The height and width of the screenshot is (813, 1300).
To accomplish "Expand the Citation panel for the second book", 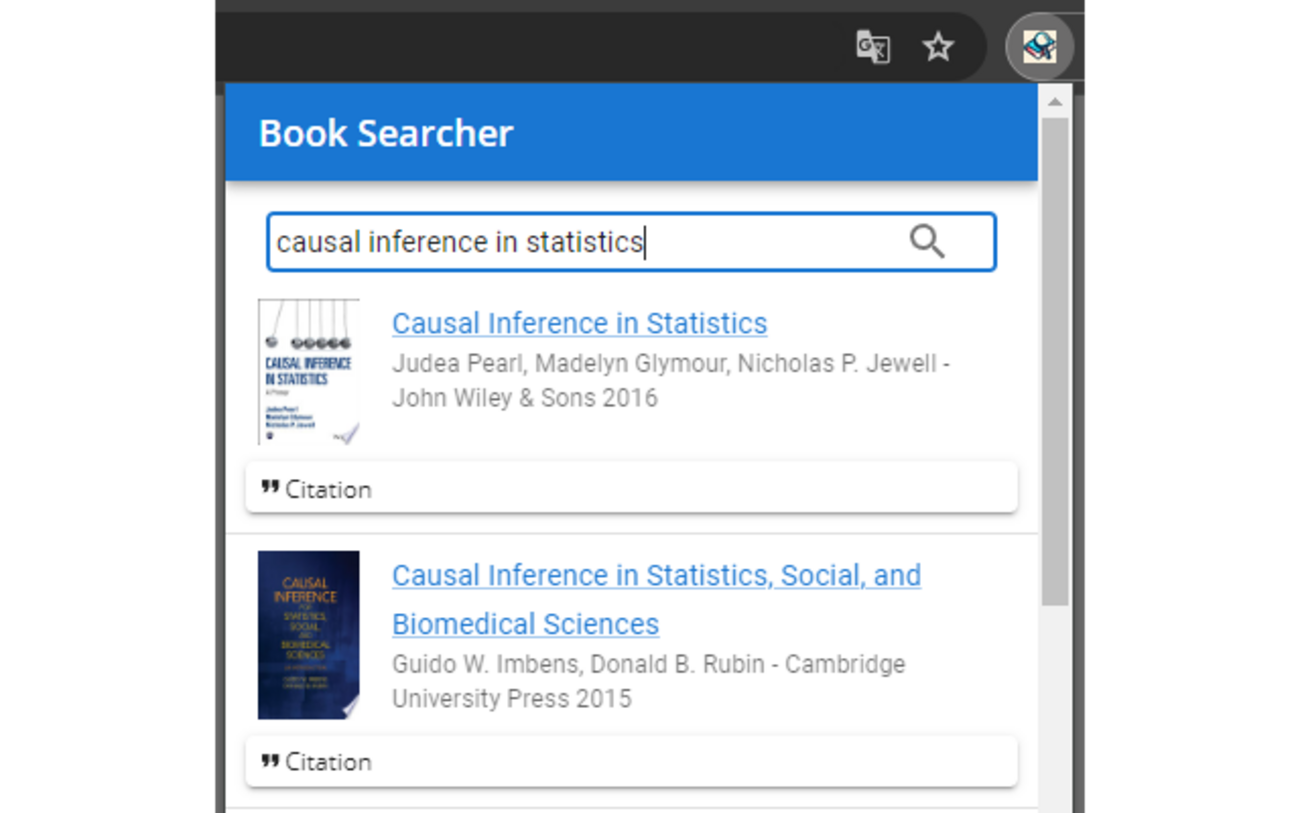I will click(x=631, y=762).
